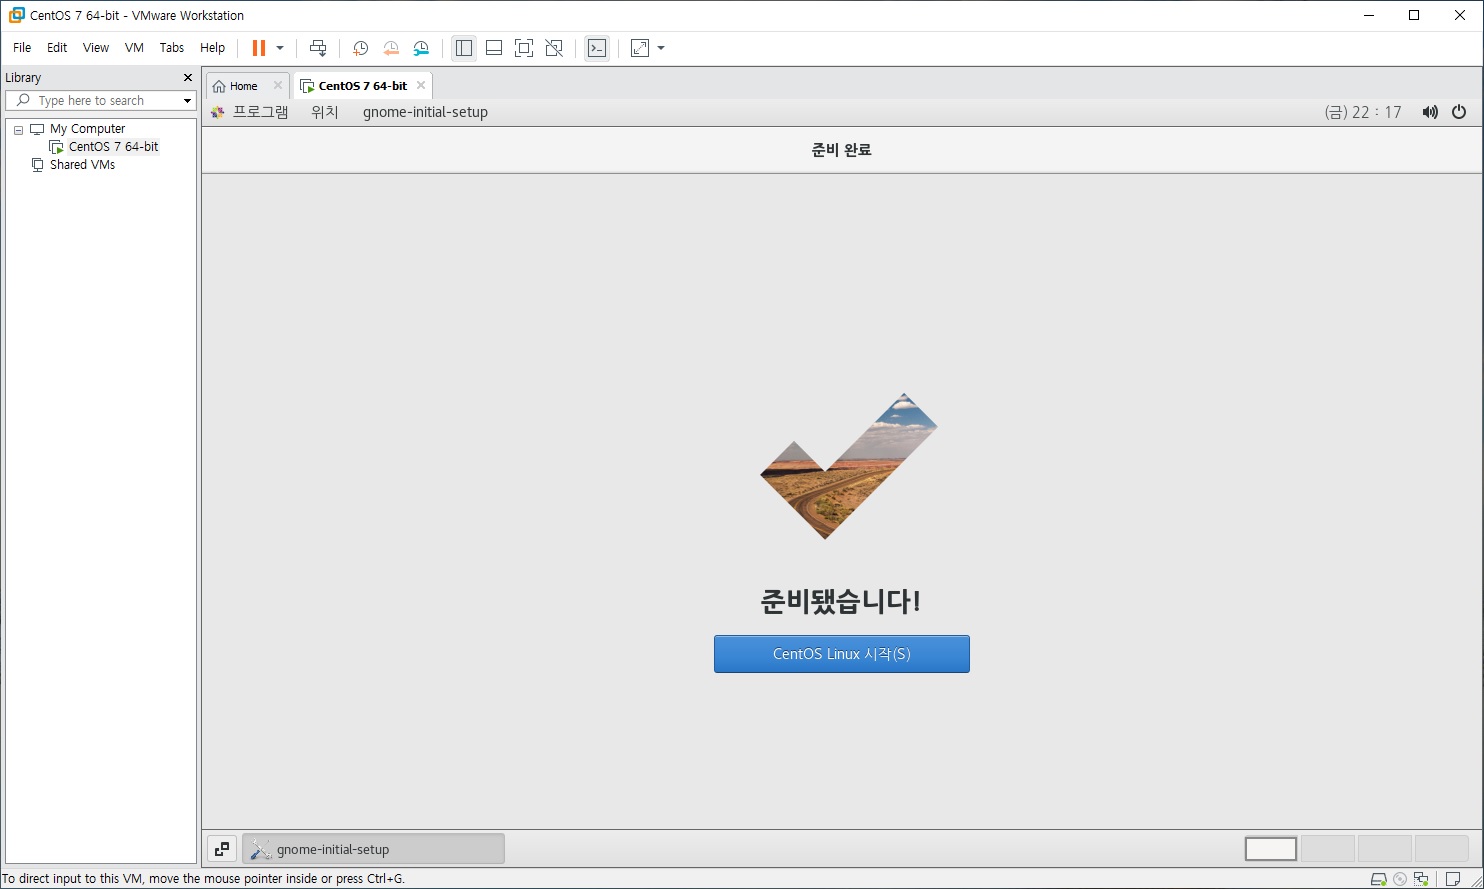Click the status bar hint about Ctrl+G
Viewport: 1484px width, 889px height.
click(203, 879)
